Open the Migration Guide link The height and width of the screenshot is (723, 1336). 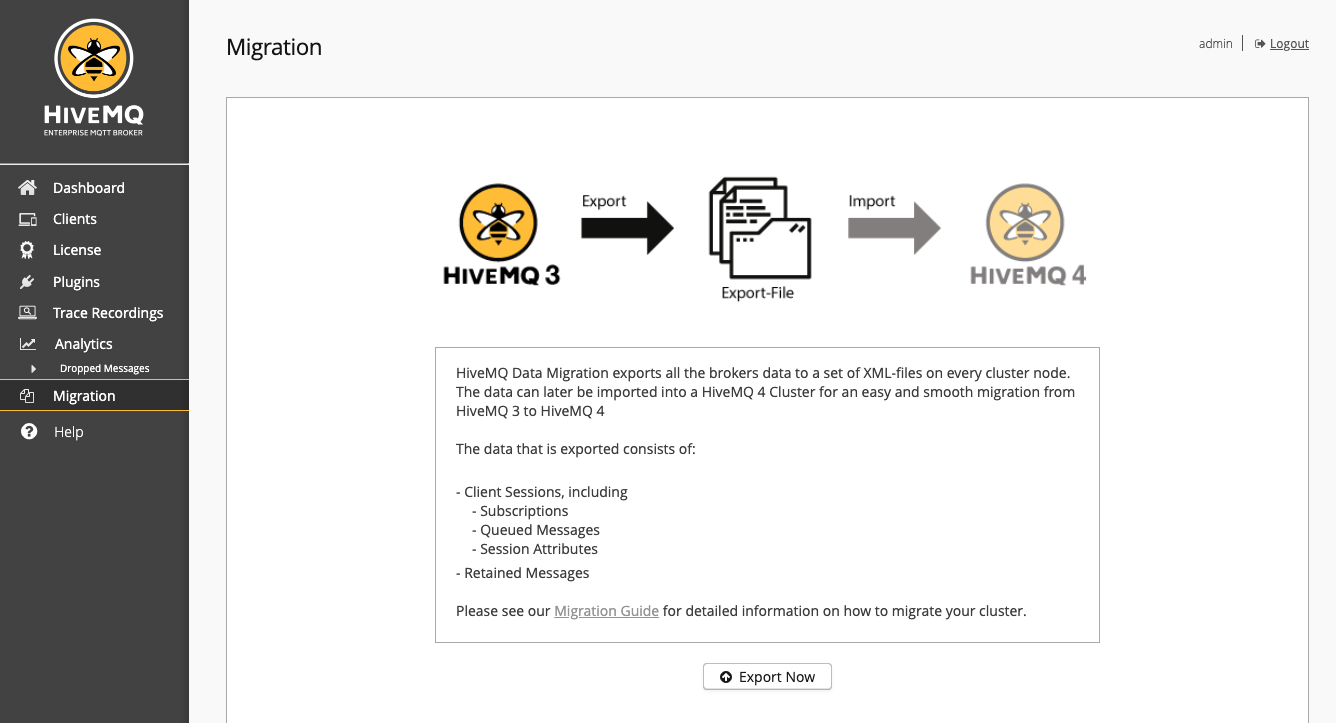coord(606,611)
